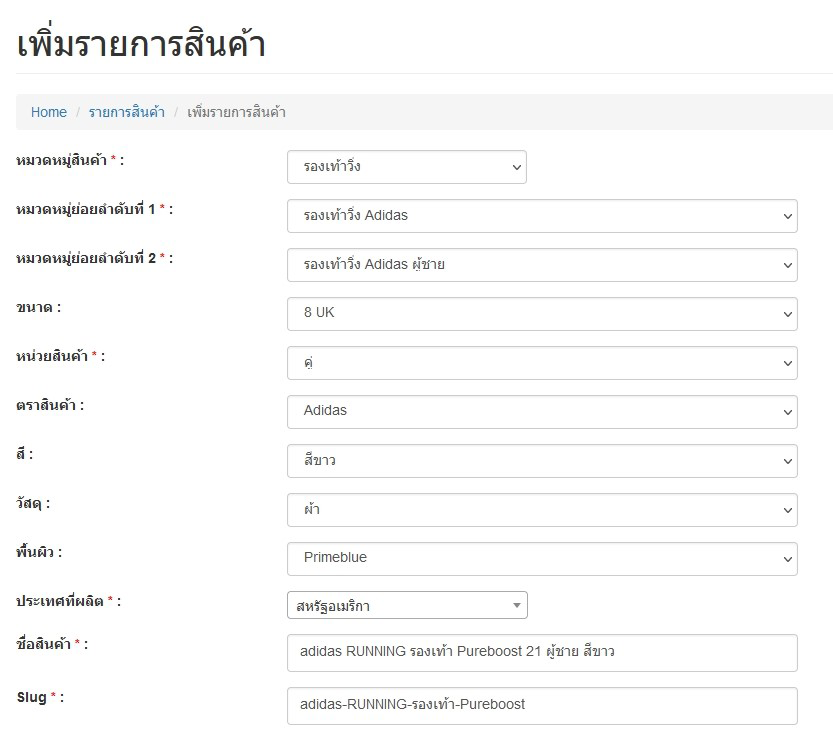Open the ตราสินค้า dropdown showing Adidas

[541, 411]
